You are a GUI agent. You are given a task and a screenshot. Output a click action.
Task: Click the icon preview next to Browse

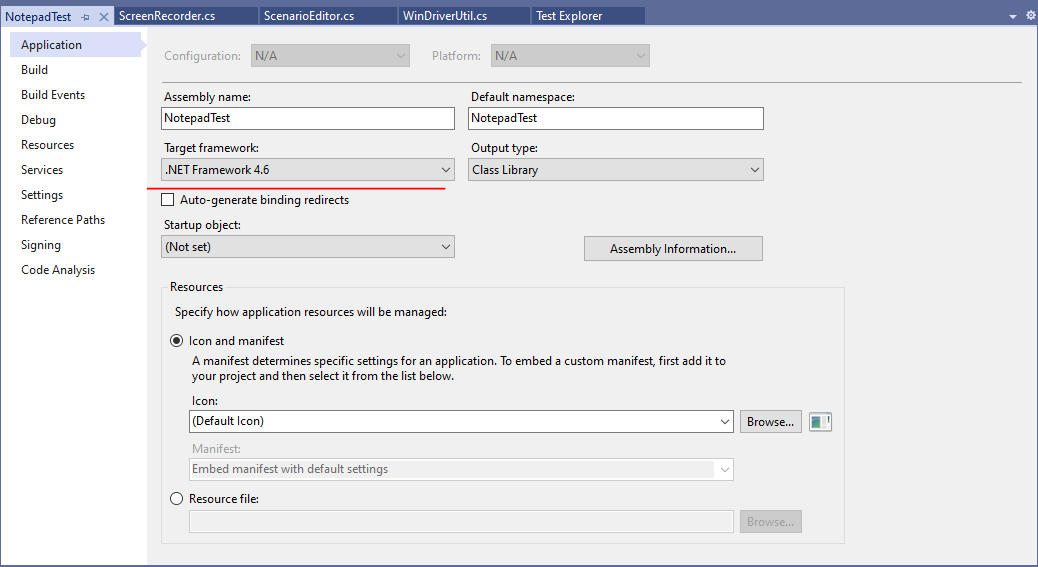(820, 422)
